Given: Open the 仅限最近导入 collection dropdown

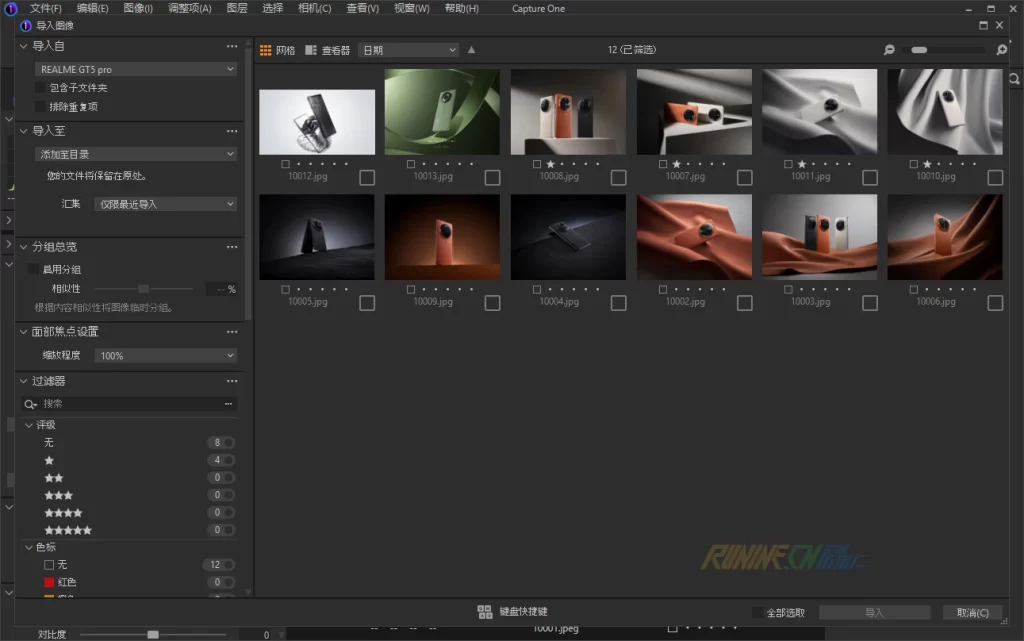Looking at the screenshot, I should [165, 204].
